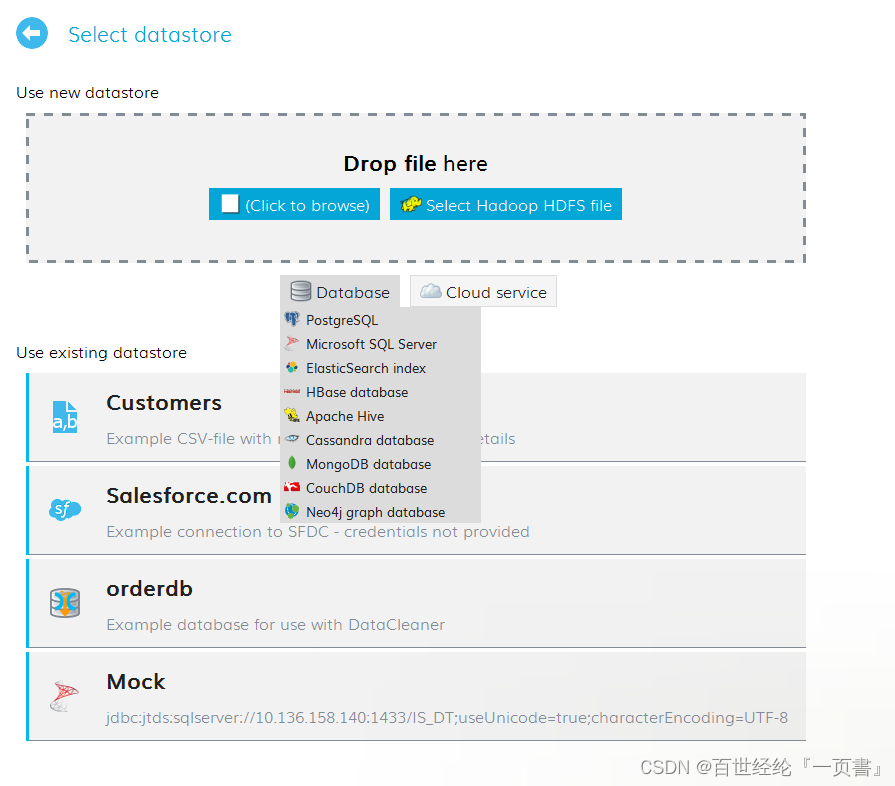The image size is (895, 786).
Task: Open the Mock datastore
Action: (416, 696)
